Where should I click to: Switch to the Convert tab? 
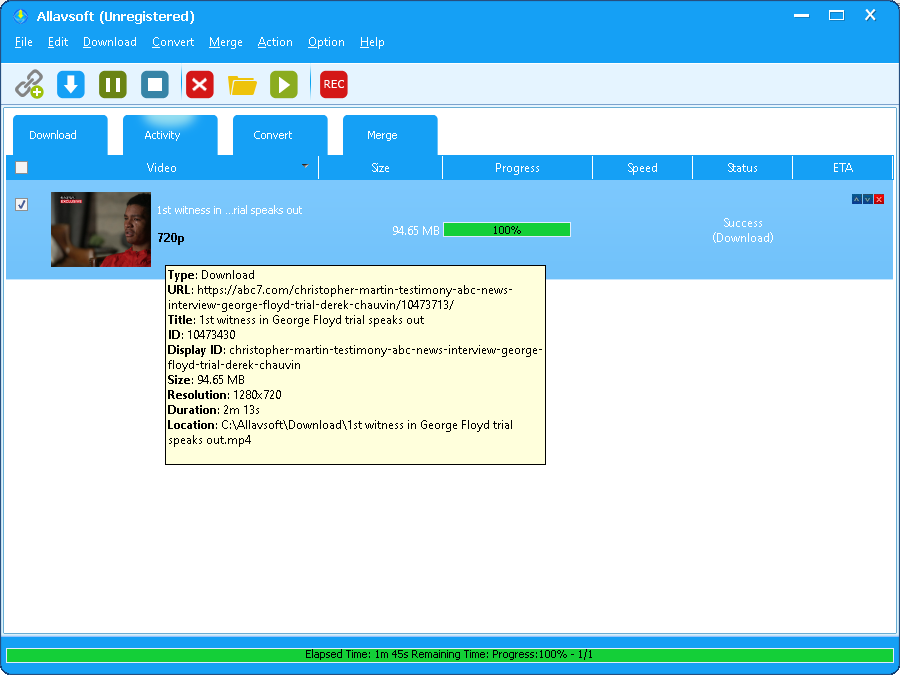pos(280,135)
